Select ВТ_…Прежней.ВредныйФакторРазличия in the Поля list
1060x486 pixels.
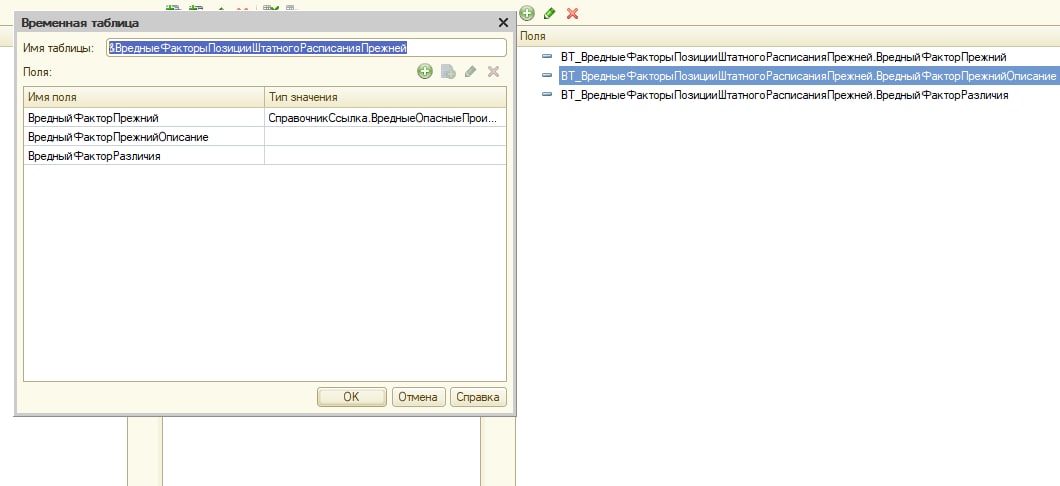[785, 95]
